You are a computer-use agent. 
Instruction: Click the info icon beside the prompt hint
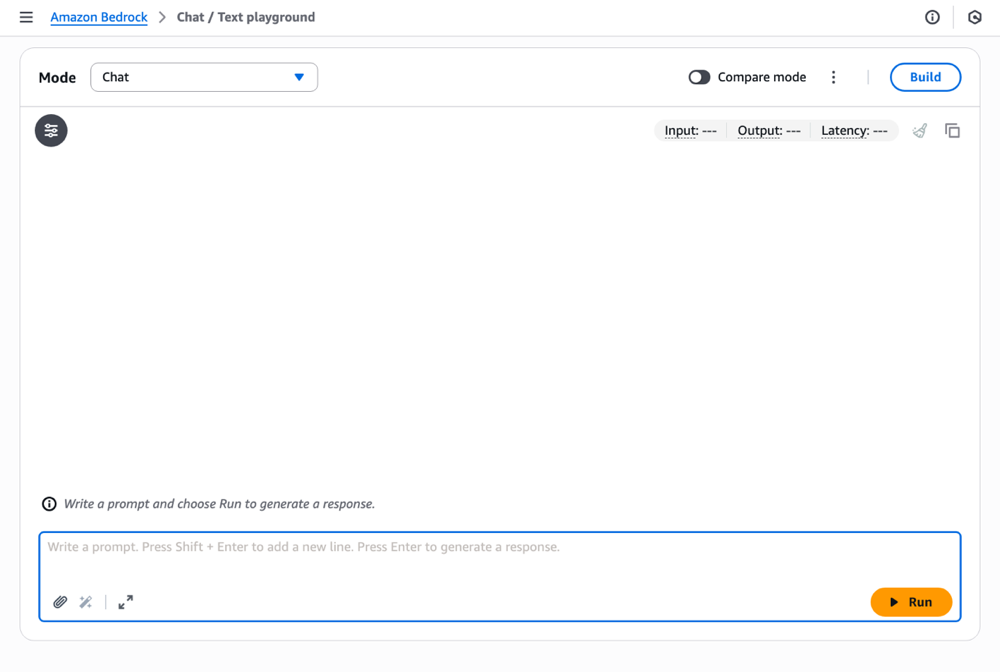click(49, 504)
